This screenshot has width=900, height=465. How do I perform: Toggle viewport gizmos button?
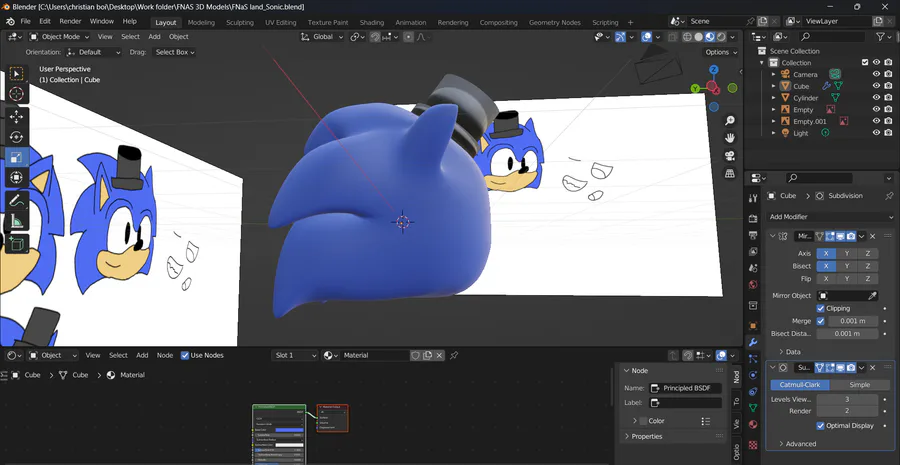click(620, 37)
